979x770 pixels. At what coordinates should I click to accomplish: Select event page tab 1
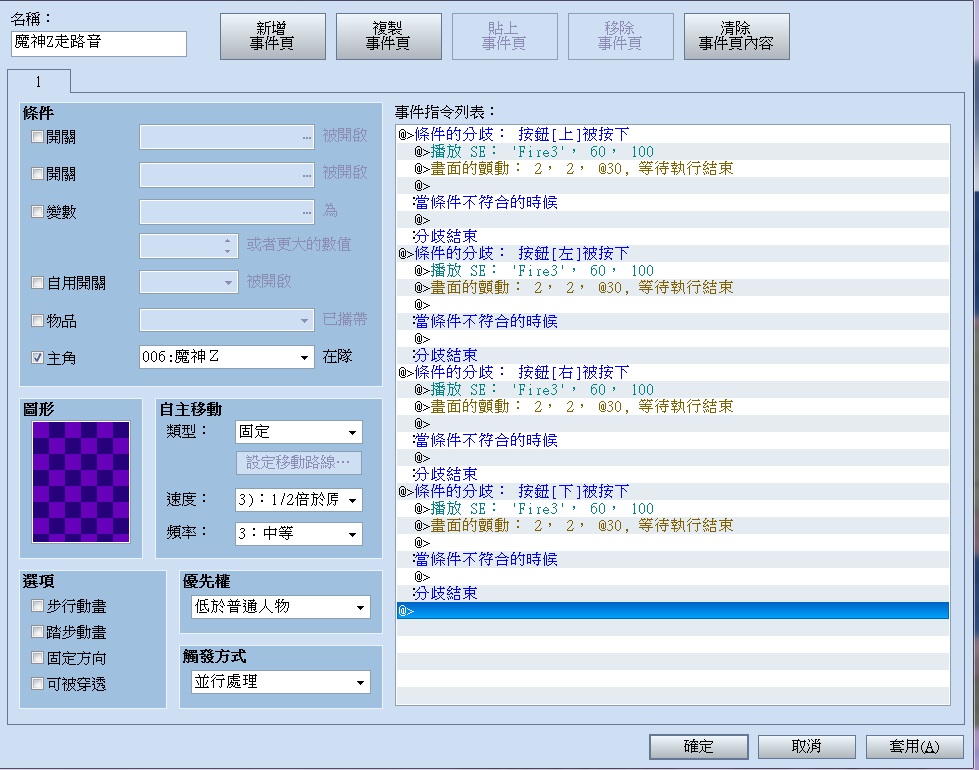(39, 82)
